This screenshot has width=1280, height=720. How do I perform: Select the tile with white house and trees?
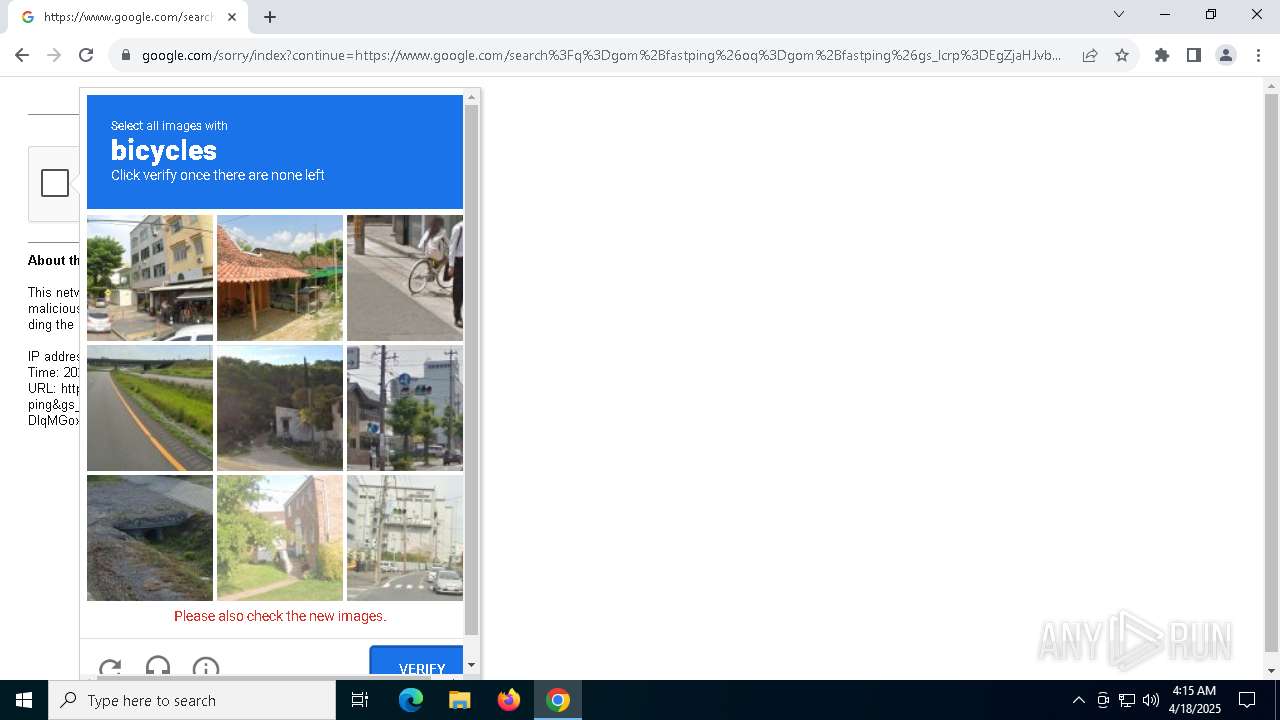point(280,408)
